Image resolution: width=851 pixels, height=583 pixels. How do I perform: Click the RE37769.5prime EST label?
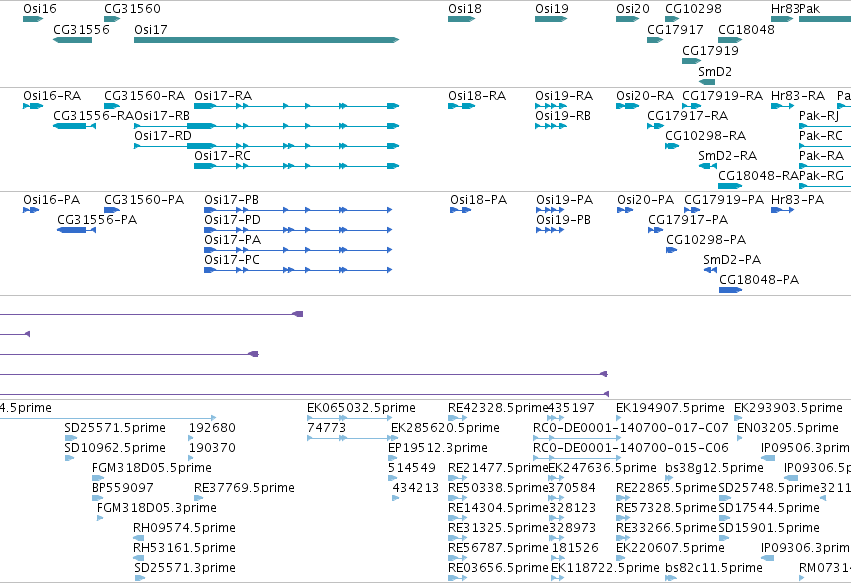pos(244,488)
